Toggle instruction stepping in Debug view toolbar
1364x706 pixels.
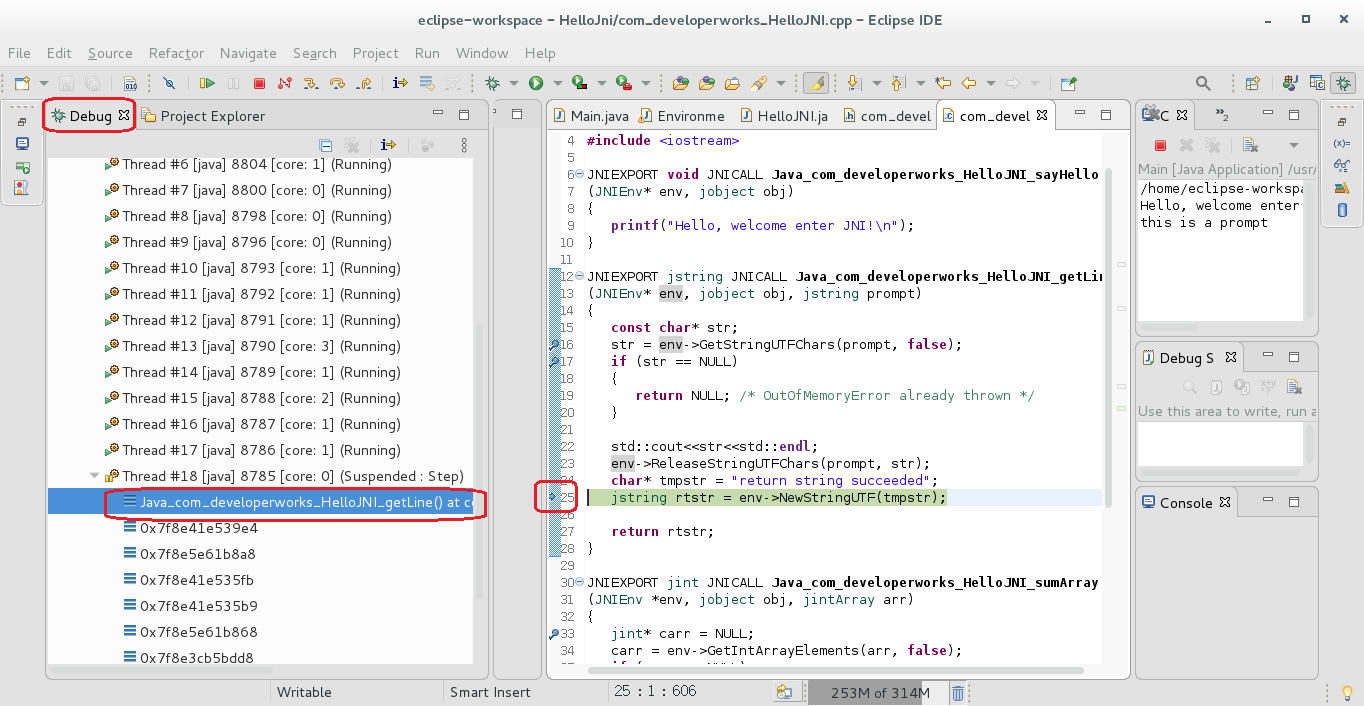[389, 145]
